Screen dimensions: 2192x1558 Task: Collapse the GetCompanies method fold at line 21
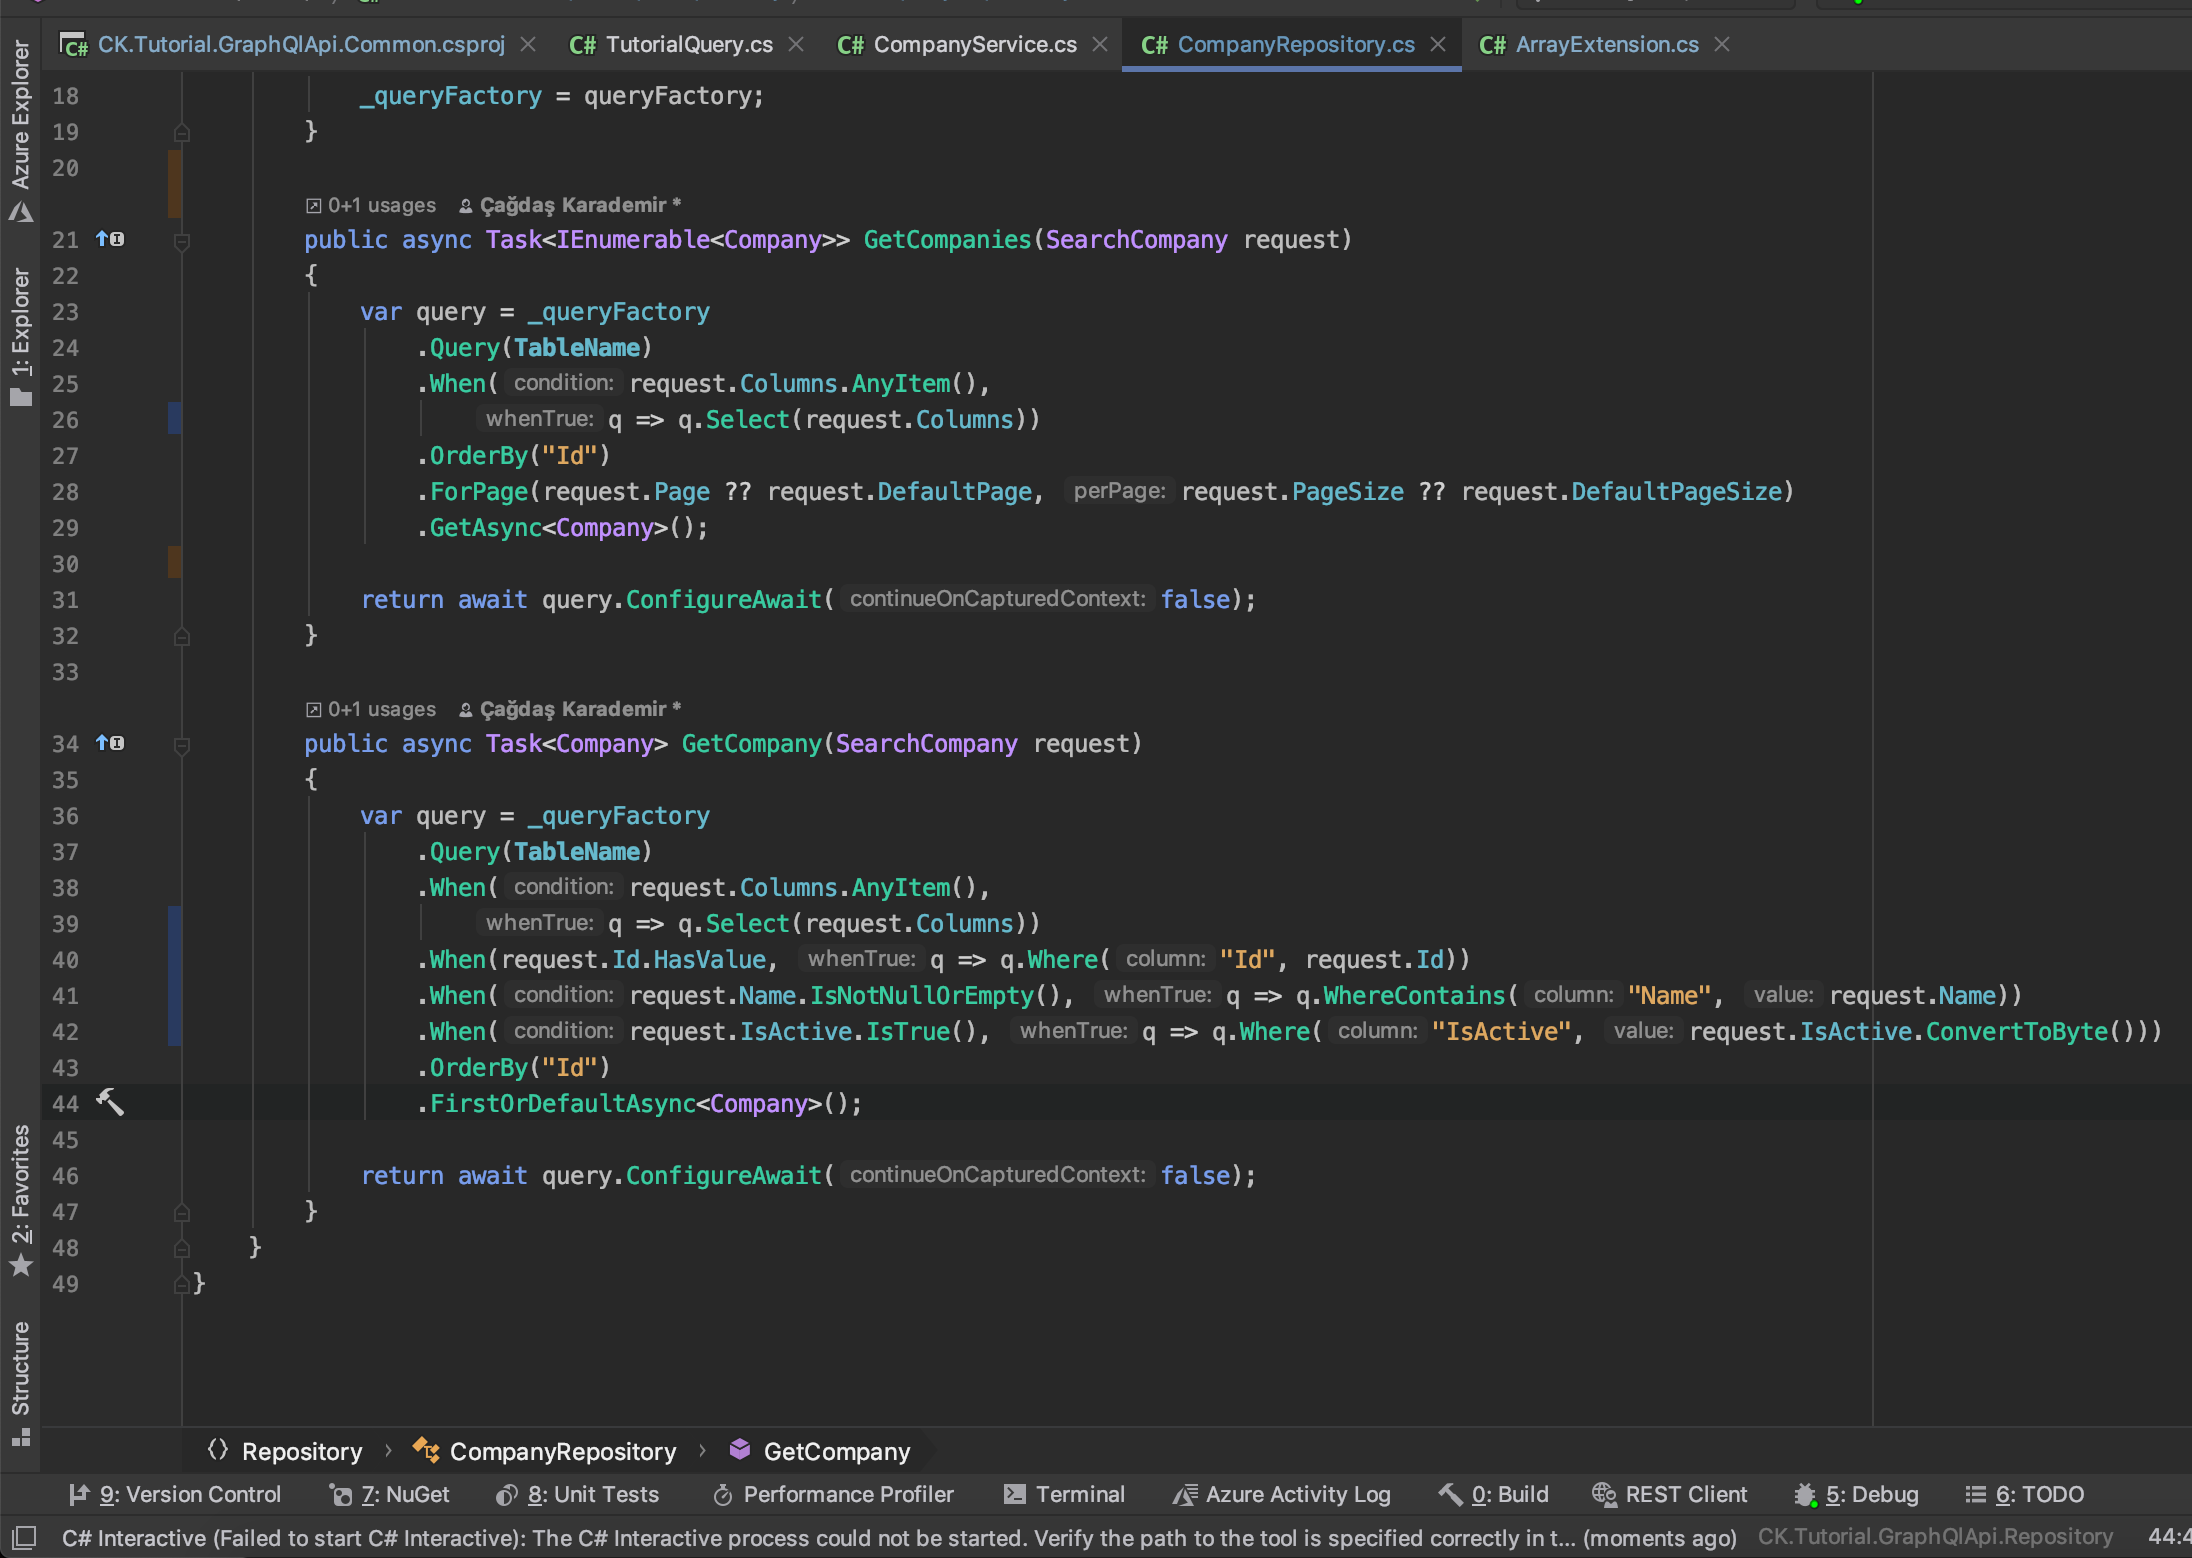[182, 241]
